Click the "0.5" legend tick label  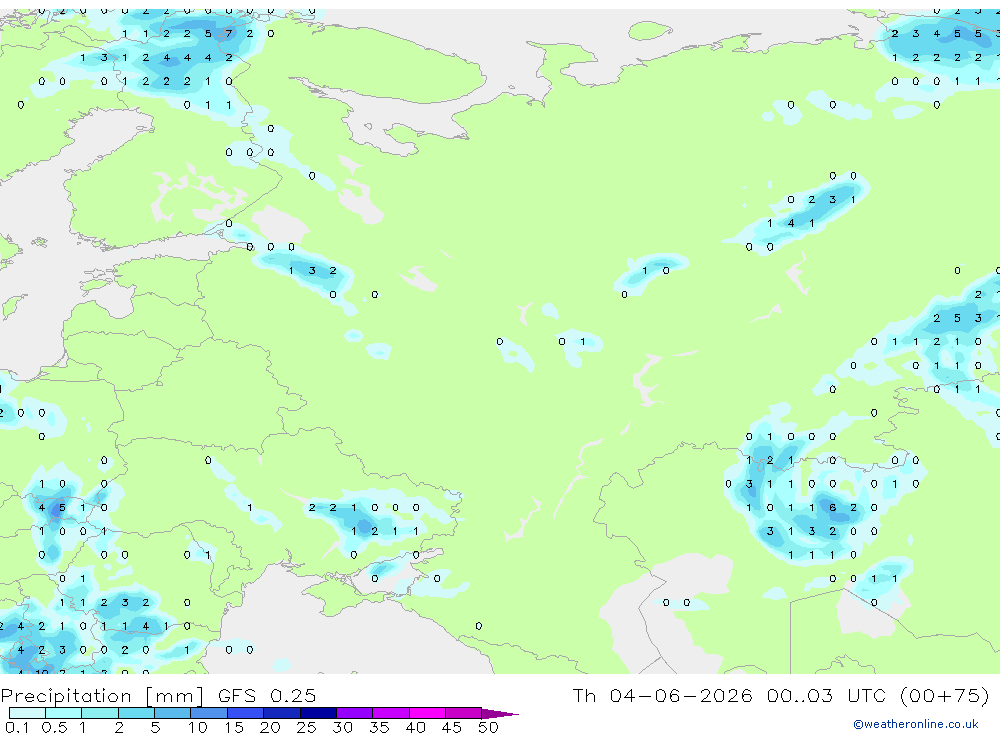pyautogui.click(x=54, y=727)
